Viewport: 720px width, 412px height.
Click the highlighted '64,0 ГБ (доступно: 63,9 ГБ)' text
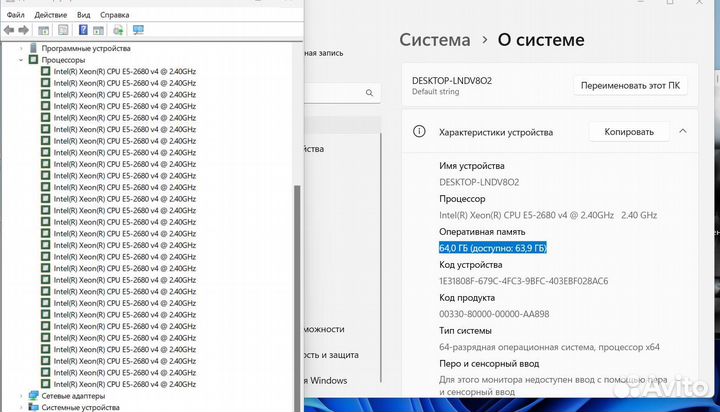coord(493,248)
